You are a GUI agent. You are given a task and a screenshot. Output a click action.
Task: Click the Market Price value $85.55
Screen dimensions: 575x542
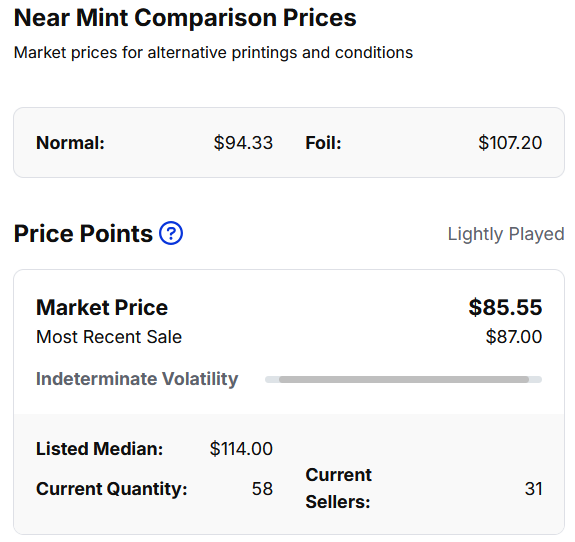pos(505,307)
